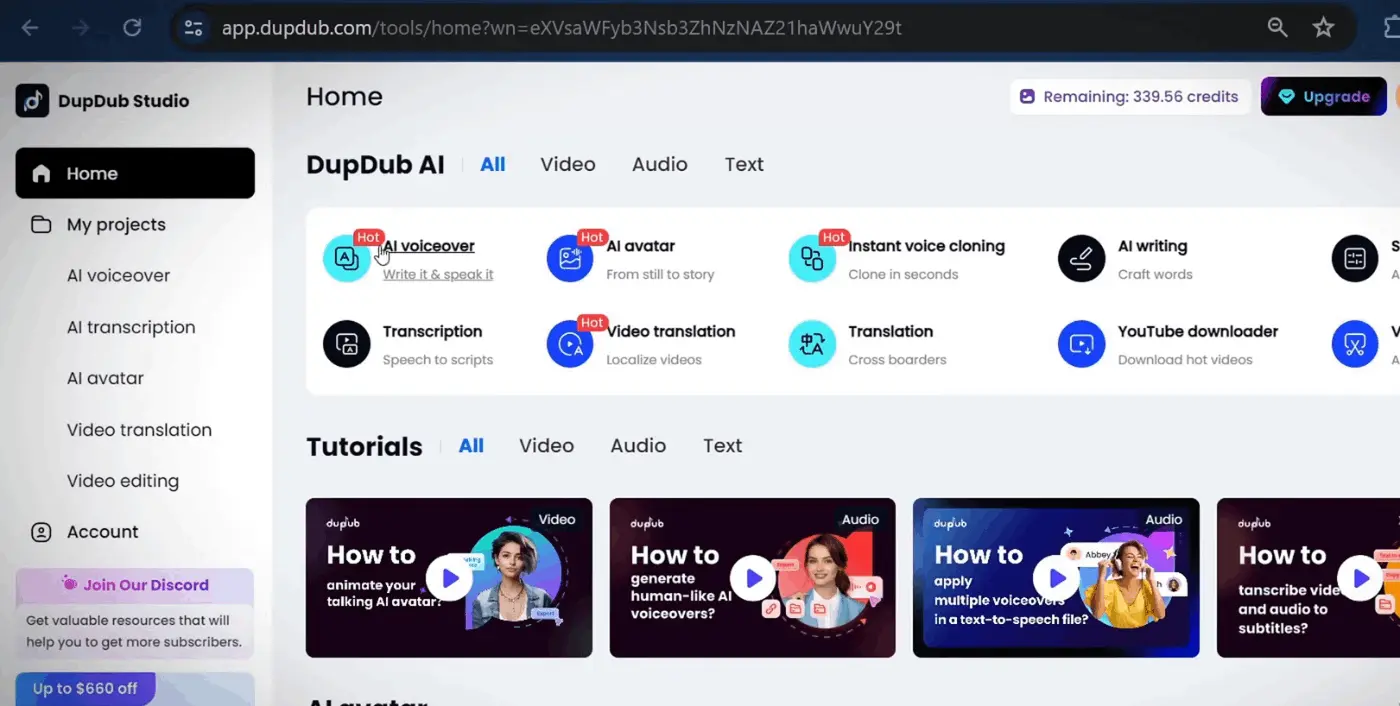The width and height of the screenshot is (1400, 706).
Task: Select the Audio tab under DupDub AI
Action: [659, 165]
